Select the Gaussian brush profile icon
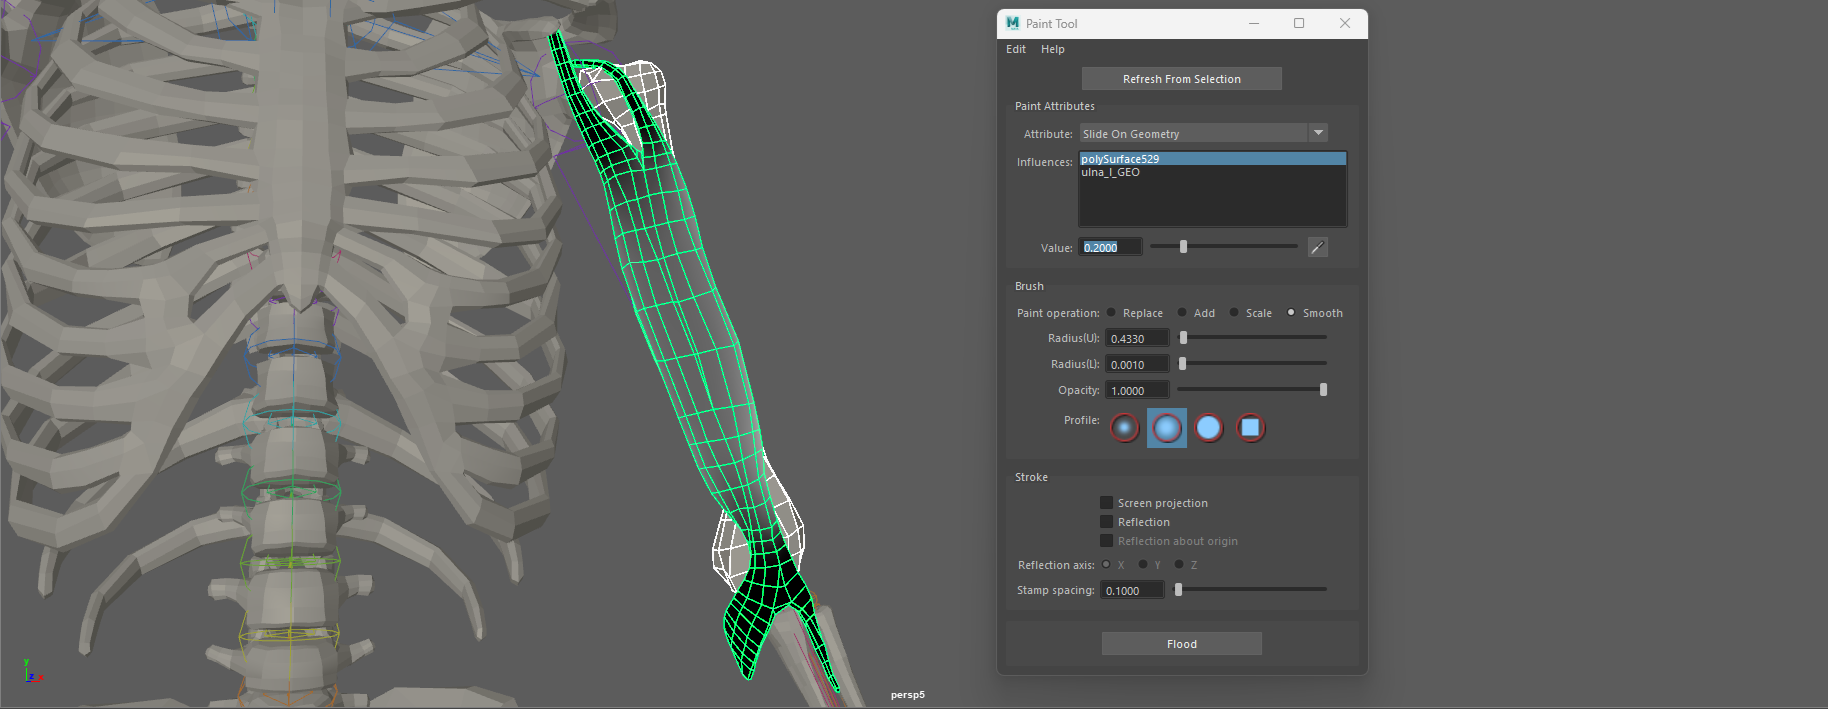Screen dimensions: 1828x709 (x=1125, y=428)
